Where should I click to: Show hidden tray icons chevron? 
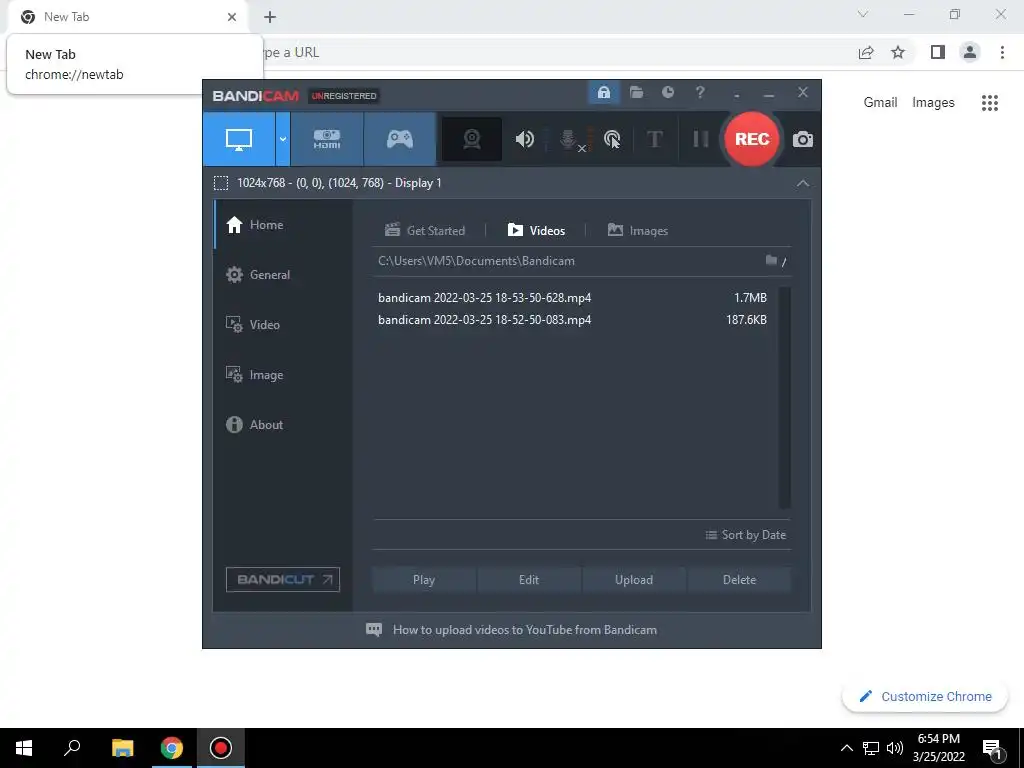[846, 748]
